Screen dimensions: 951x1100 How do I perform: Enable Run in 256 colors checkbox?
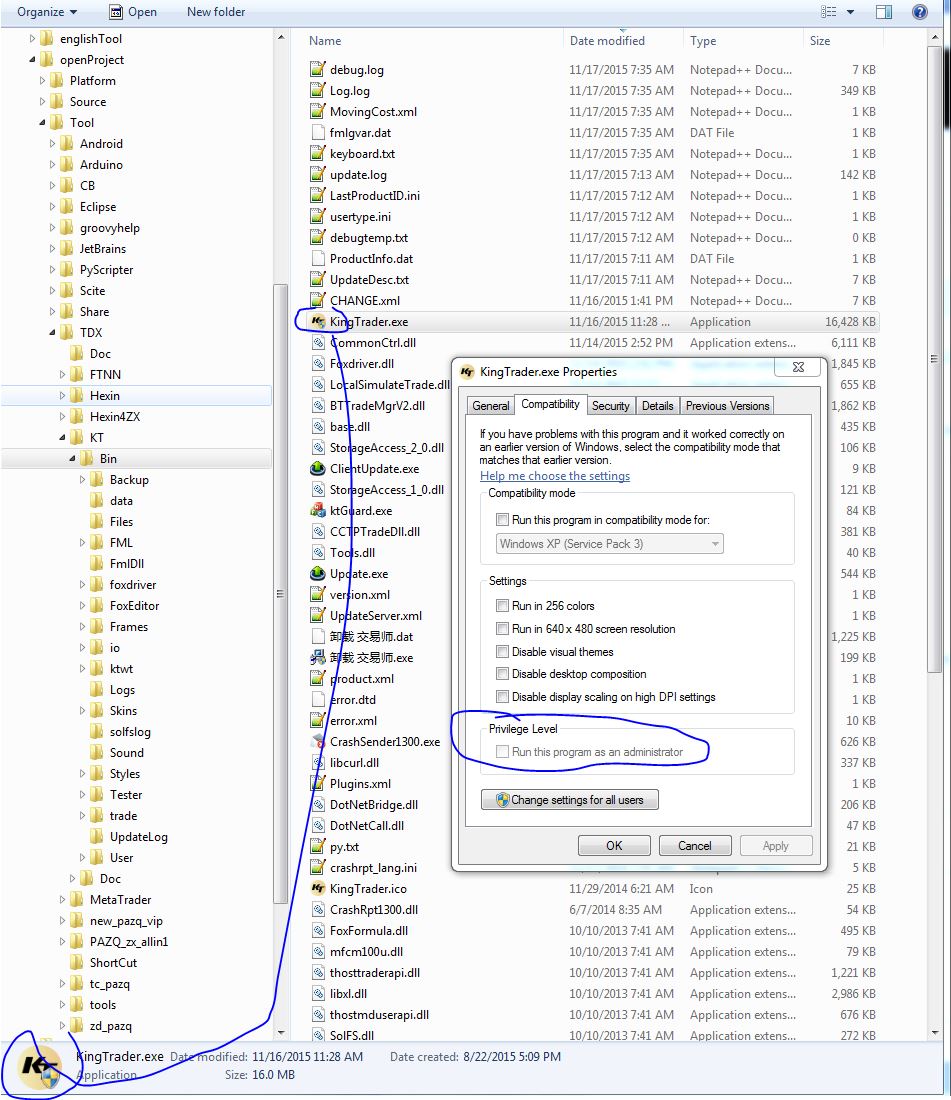(502, 606)
